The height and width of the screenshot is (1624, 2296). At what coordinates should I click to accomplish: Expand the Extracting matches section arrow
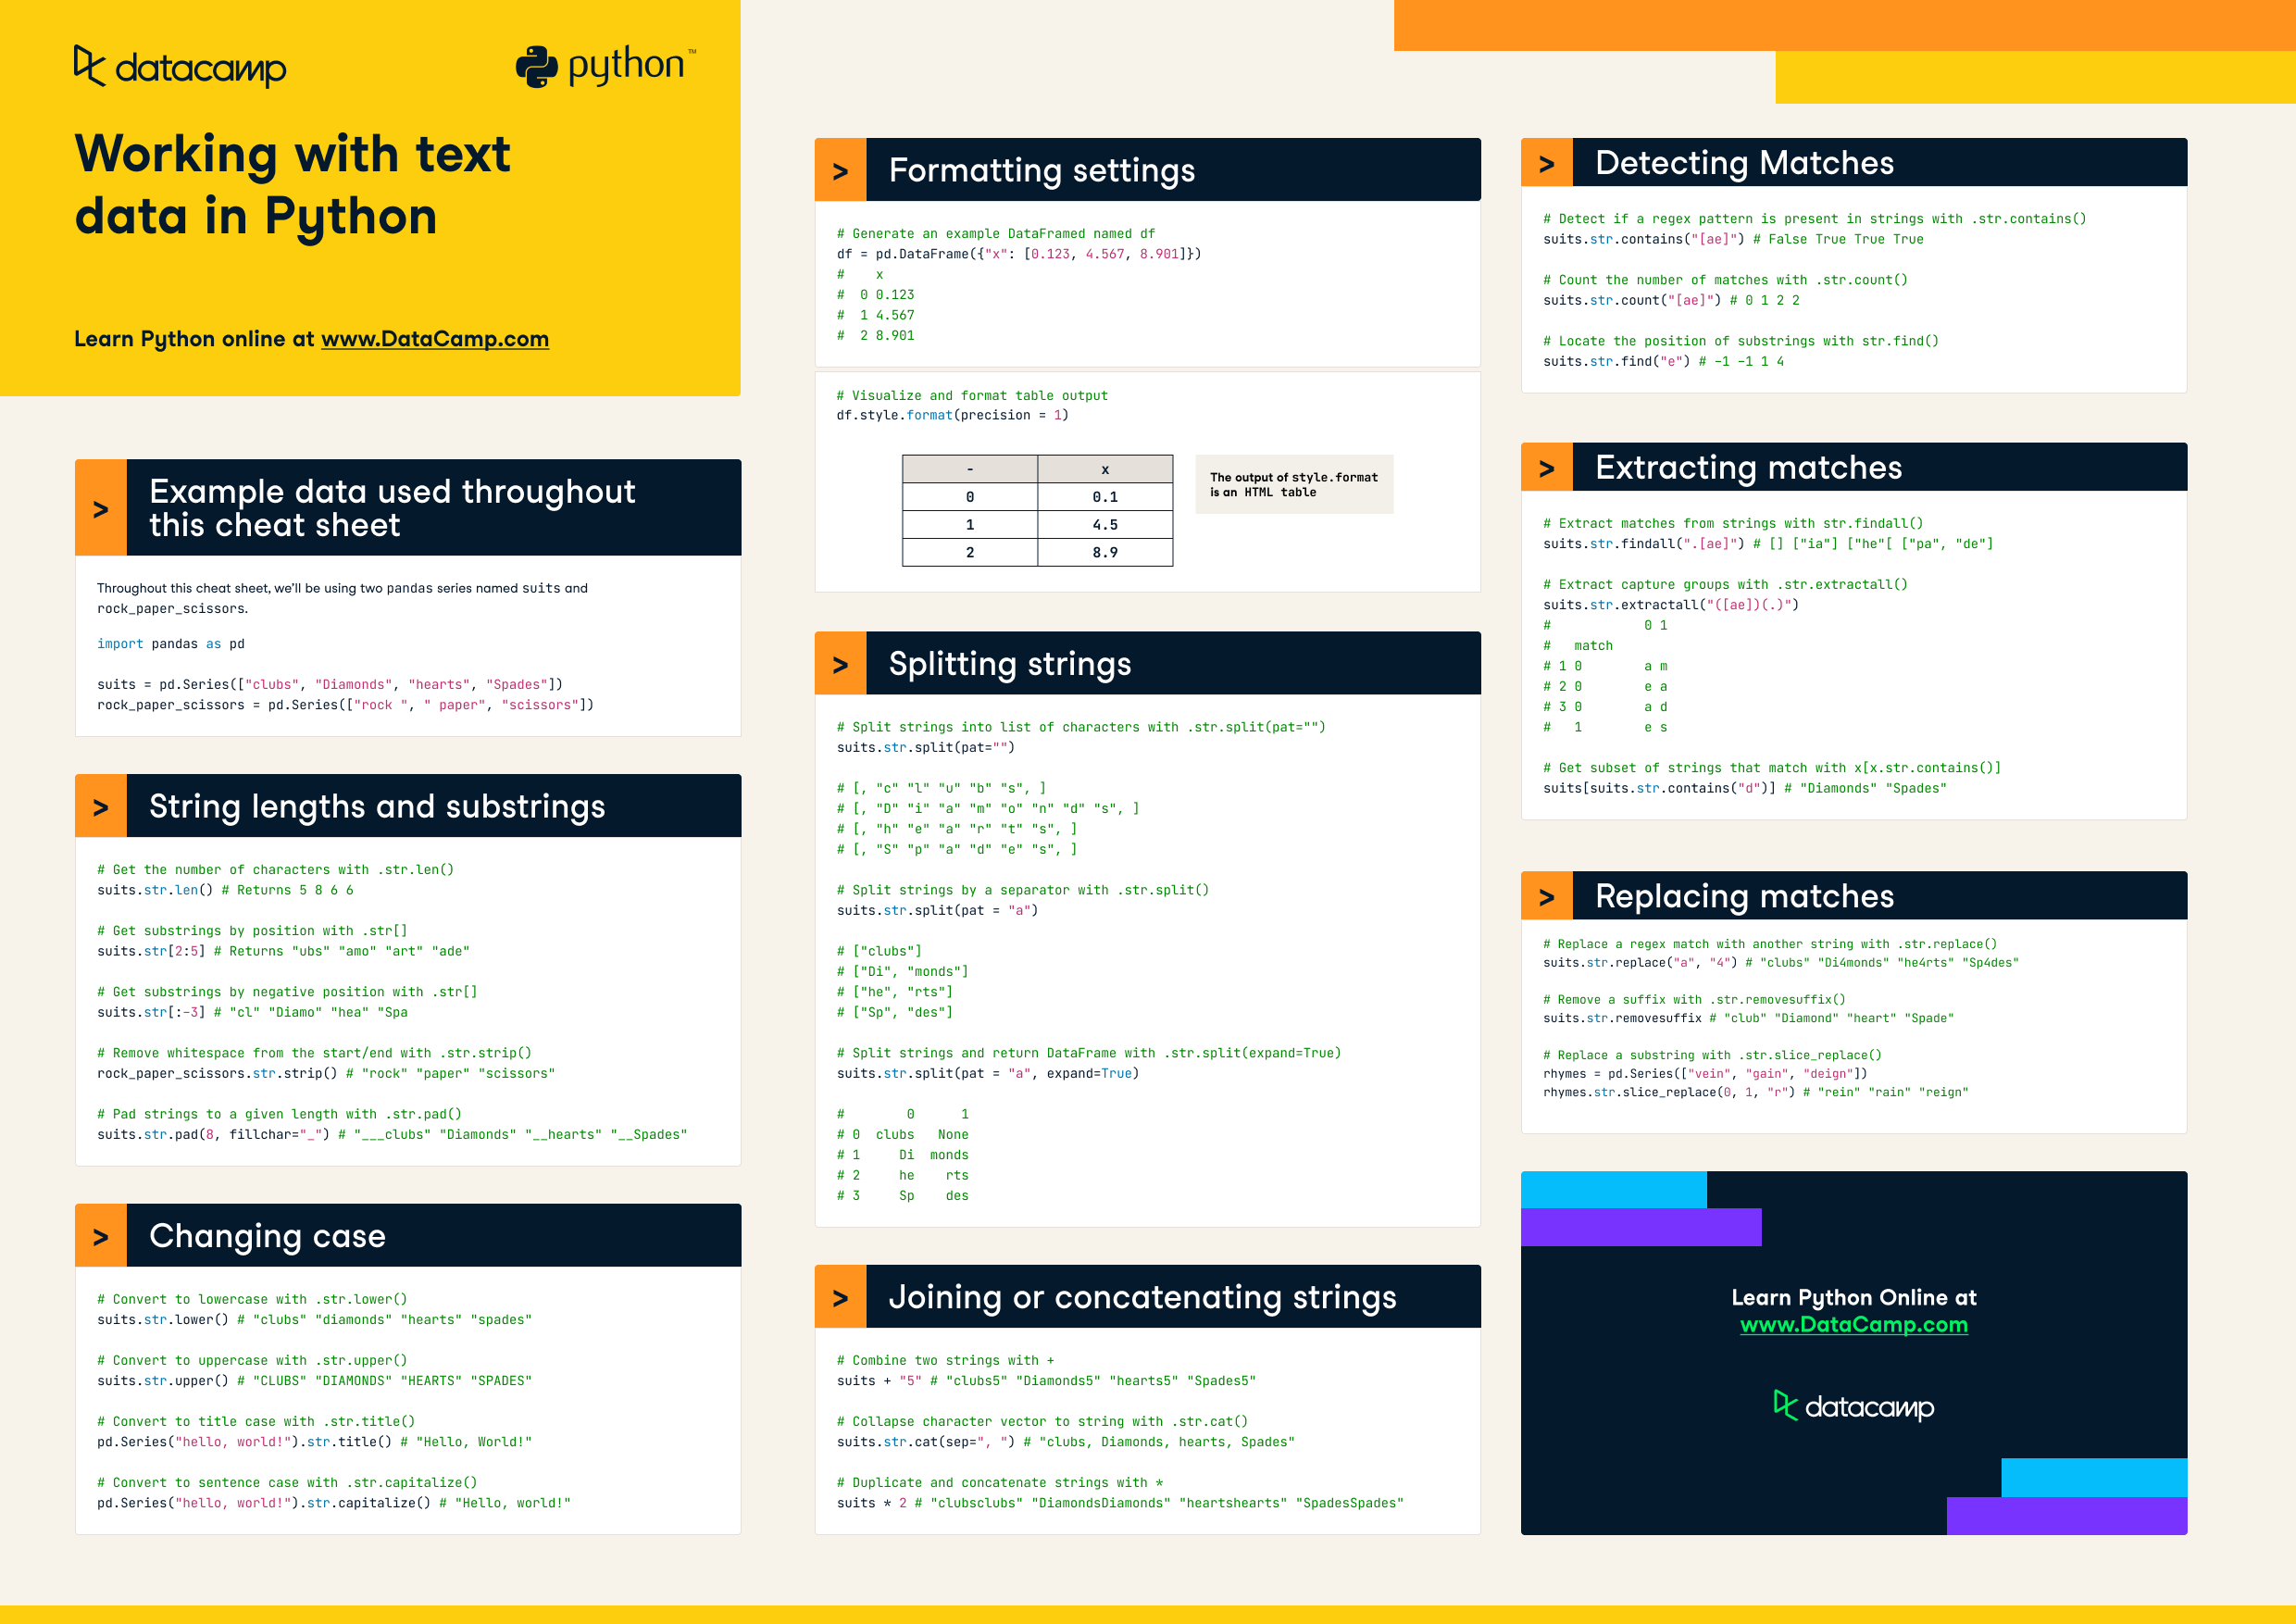(1546, 468)
